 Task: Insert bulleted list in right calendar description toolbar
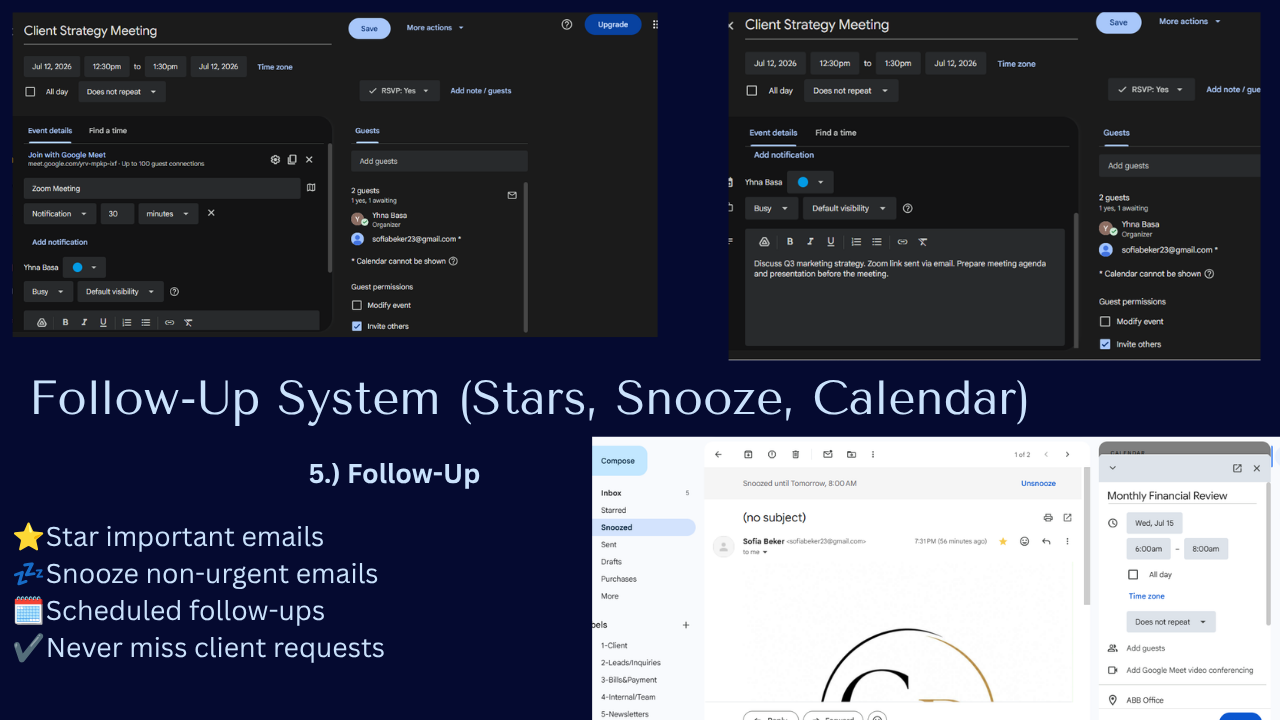point(877,241)
